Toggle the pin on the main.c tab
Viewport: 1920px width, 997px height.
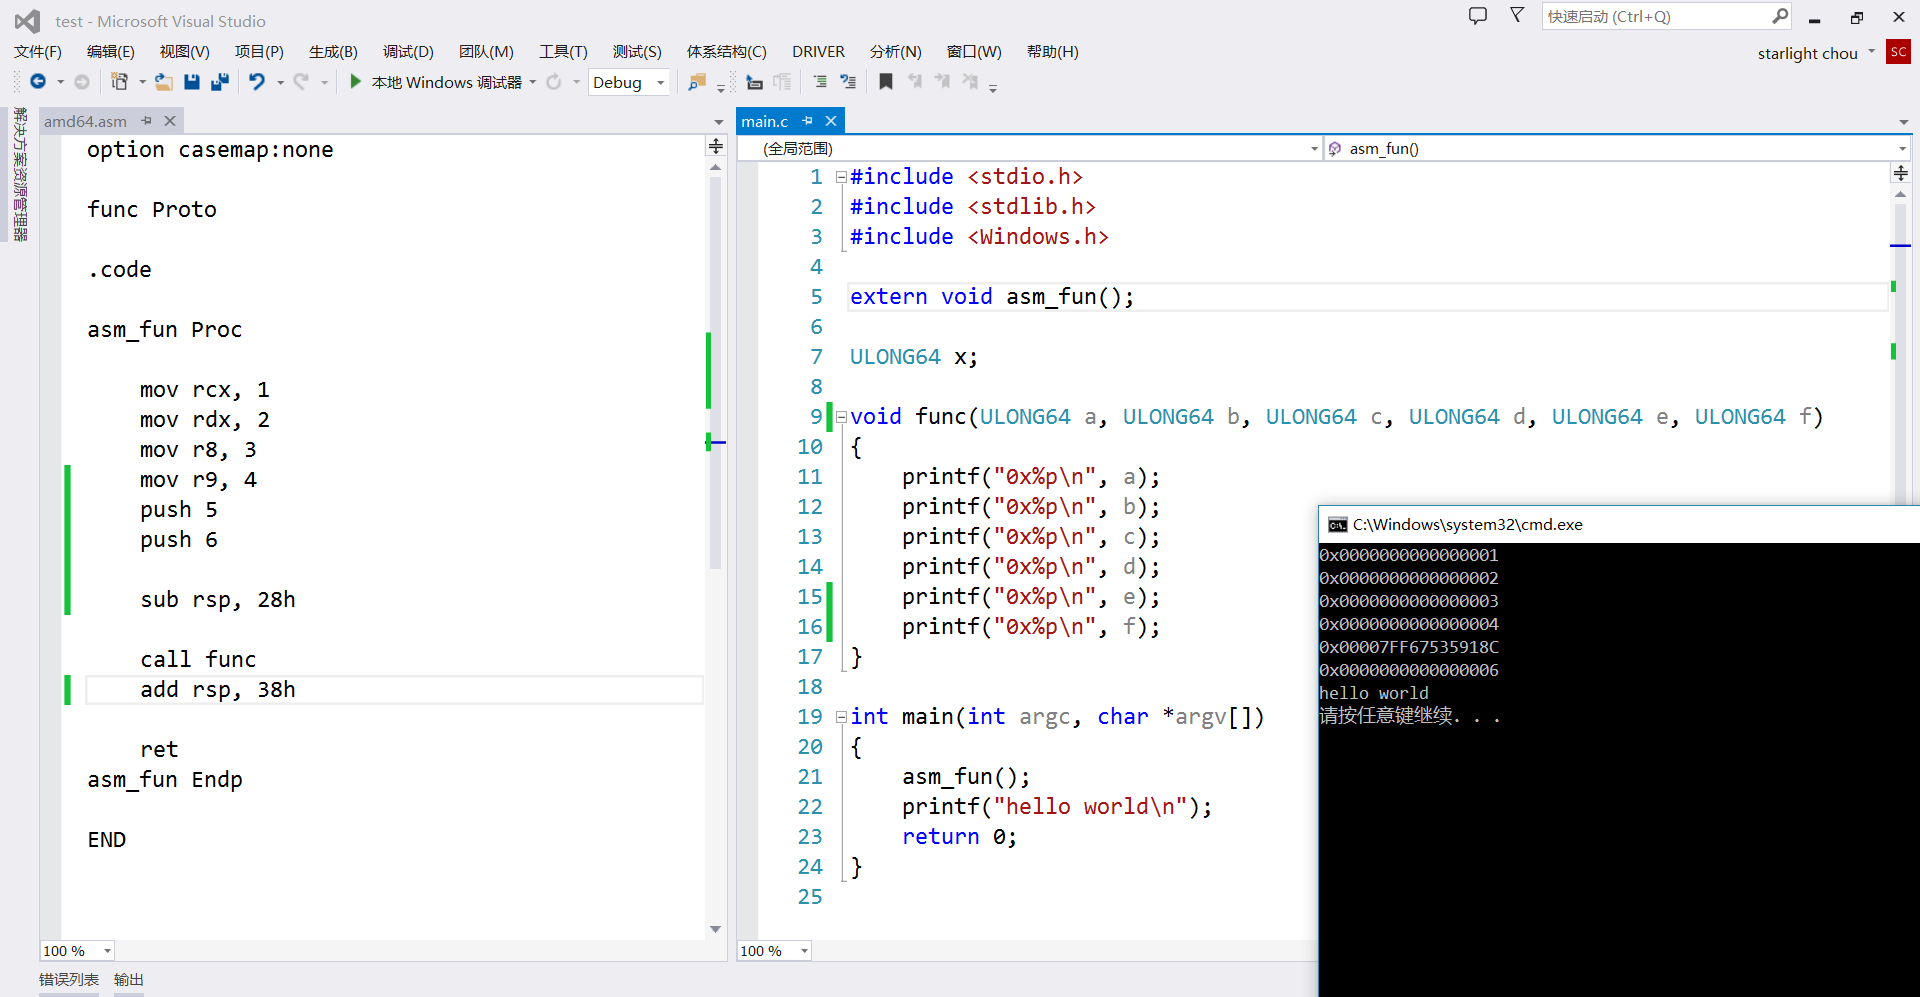point(808,121)
